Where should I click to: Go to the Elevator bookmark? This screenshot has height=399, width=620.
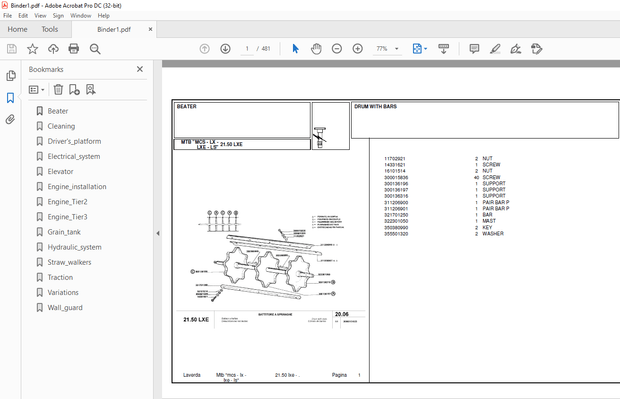(60, 172)
